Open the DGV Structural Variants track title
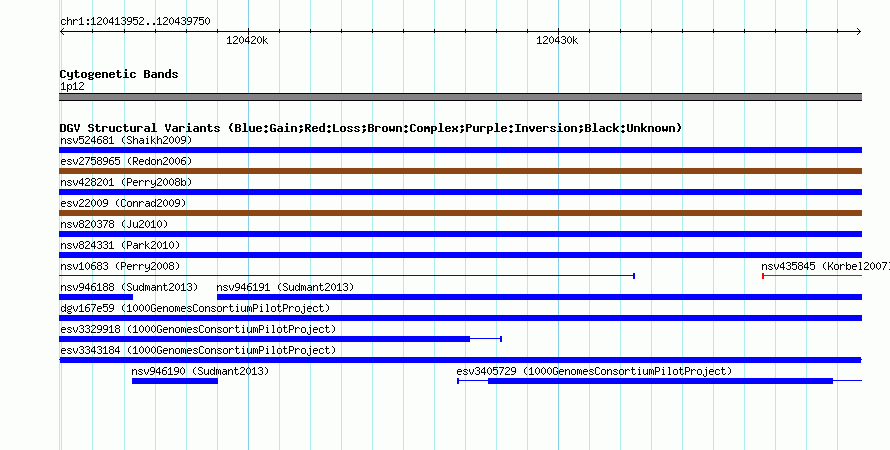Screen dimensions: 890x450 click(370, 128)
